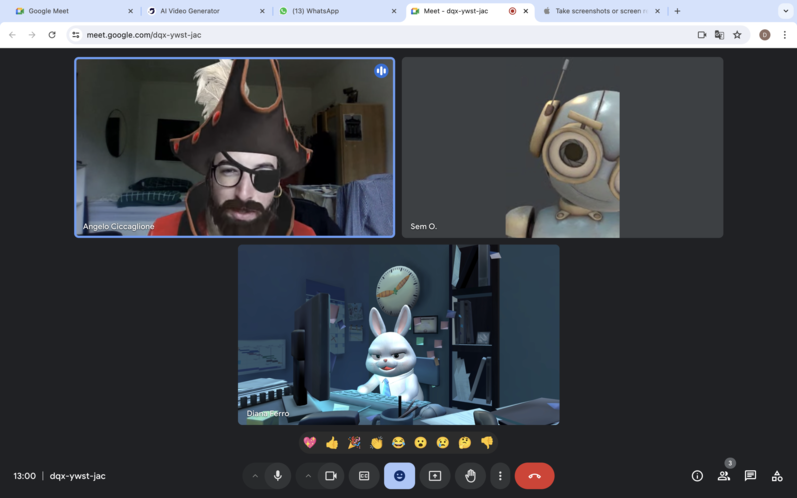Click the address bar URL field
Image resolution: width=797 pixels, height=498 pixels.
click(x=380, y=35)
